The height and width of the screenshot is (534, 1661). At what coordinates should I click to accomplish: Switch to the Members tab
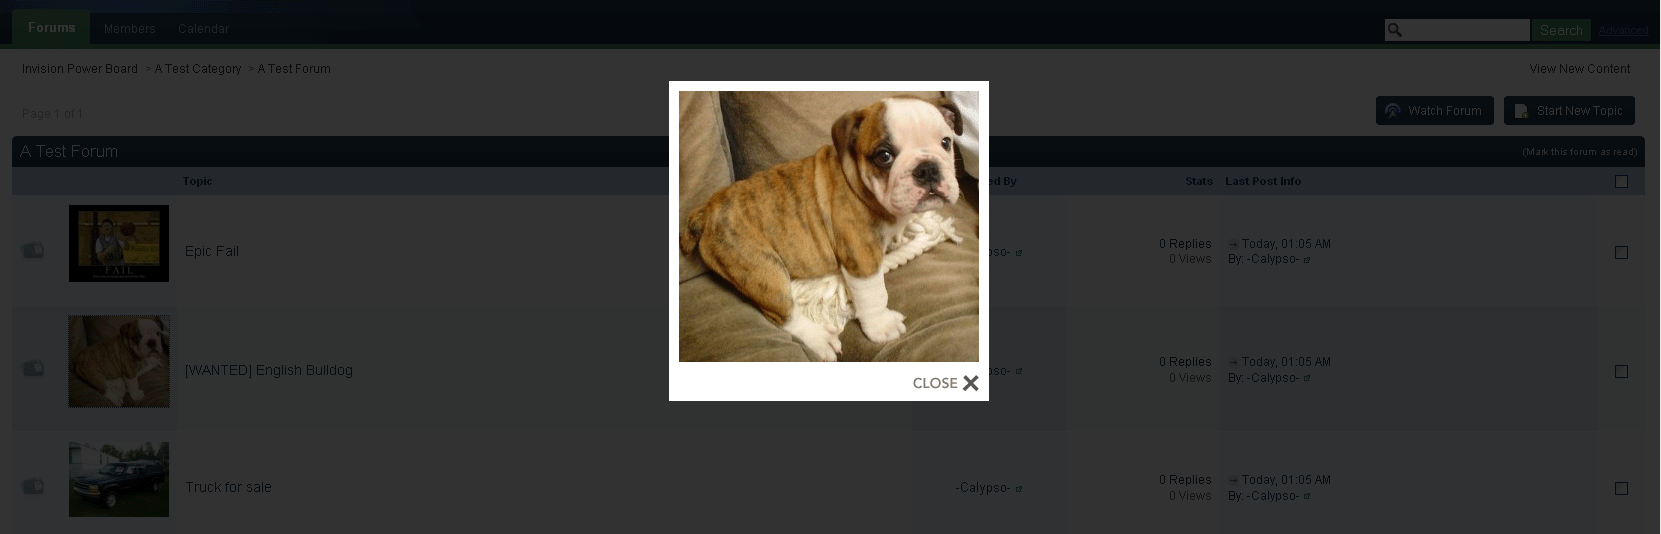tap(130, 29)
